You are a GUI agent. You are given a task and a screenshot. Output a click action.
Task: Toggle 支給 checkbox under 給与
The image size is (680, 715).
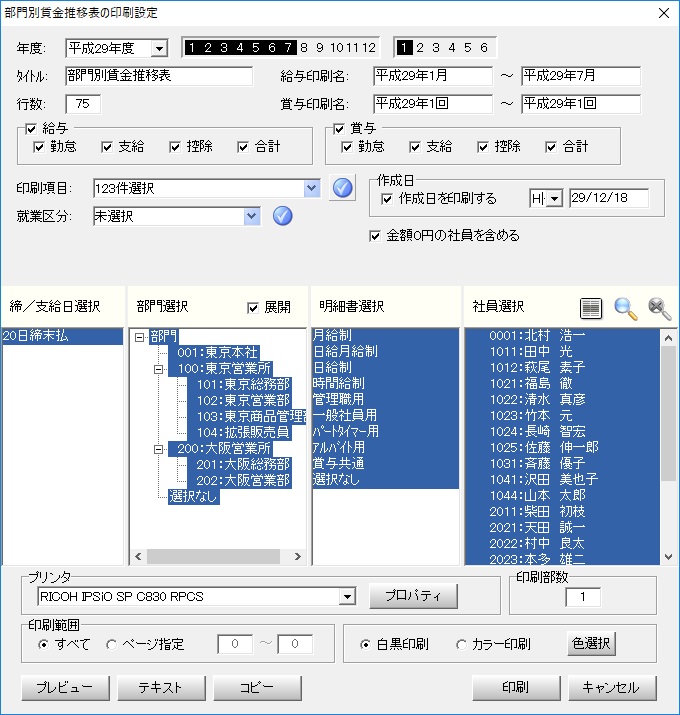tap(107, 147)
